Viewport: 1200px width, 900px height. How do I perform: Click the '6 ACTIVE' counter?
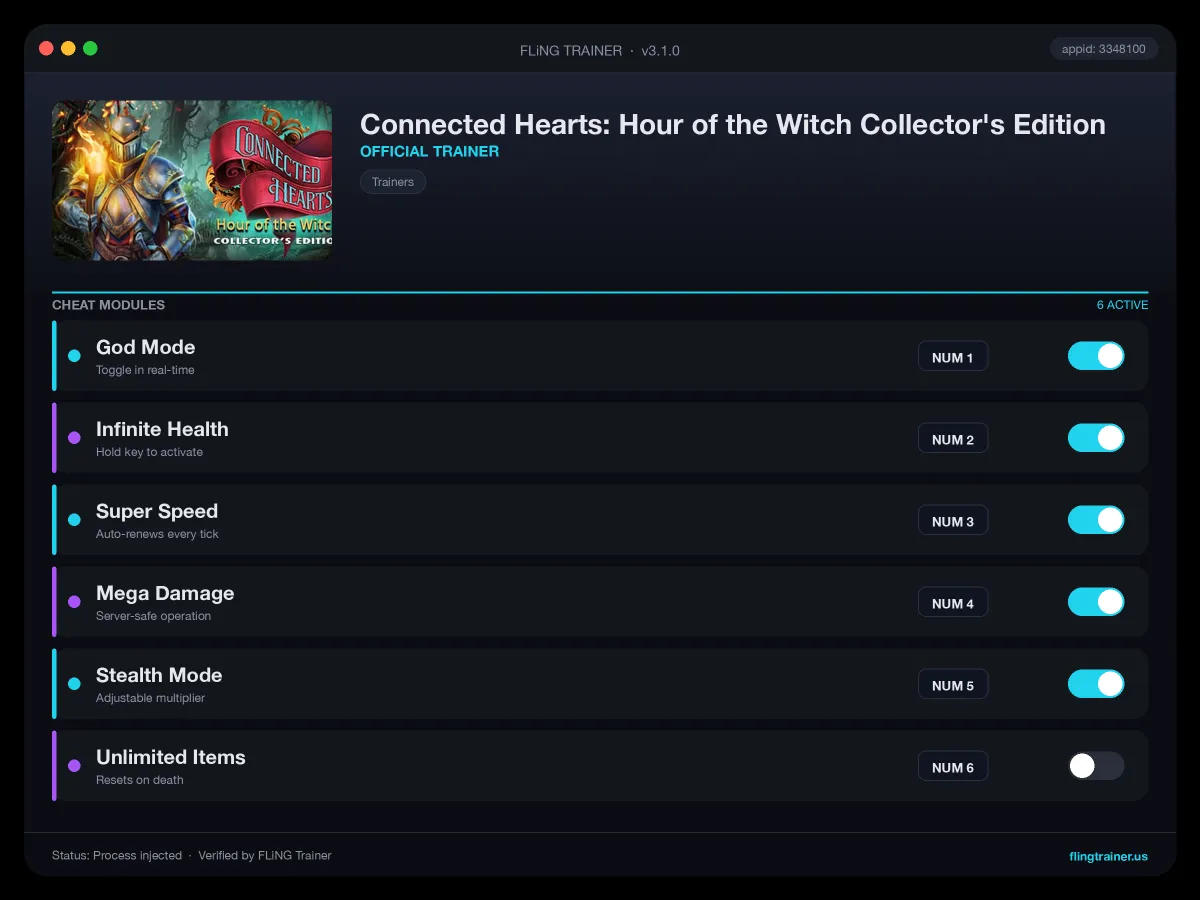coord(1122,305)
